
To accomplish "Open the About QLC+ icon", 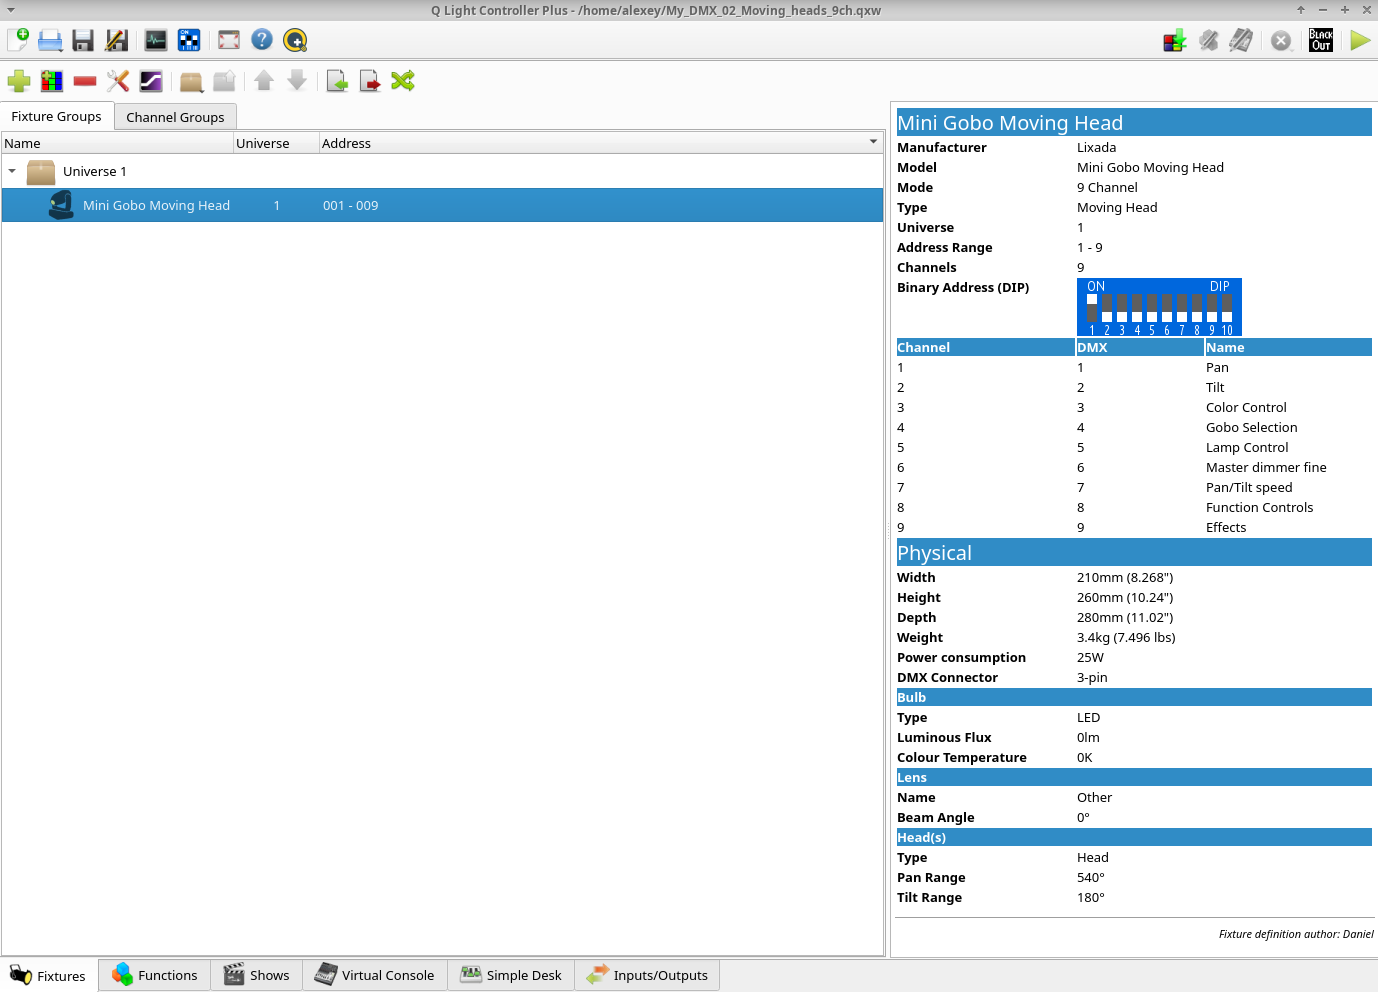I will point(295,40).
